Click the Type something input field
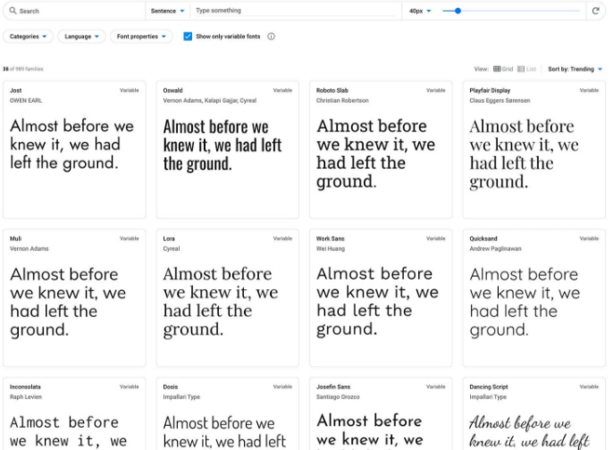 point(295,11)
